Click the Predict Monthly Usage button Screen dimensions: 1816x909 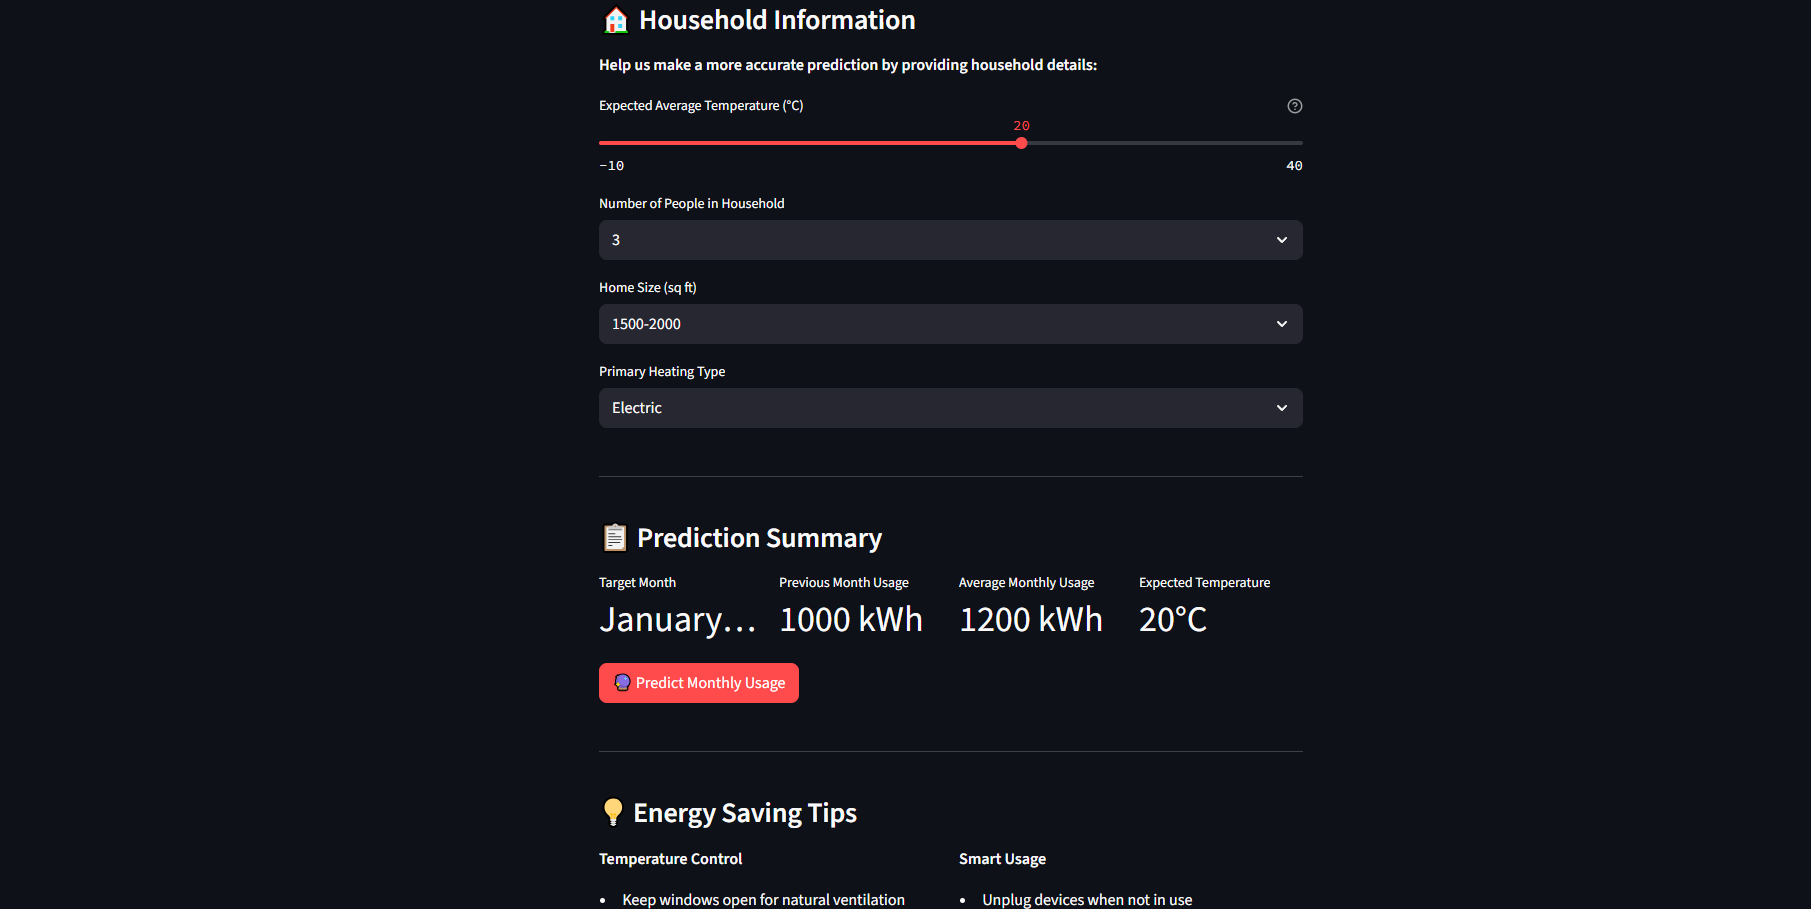coord(699,683)
